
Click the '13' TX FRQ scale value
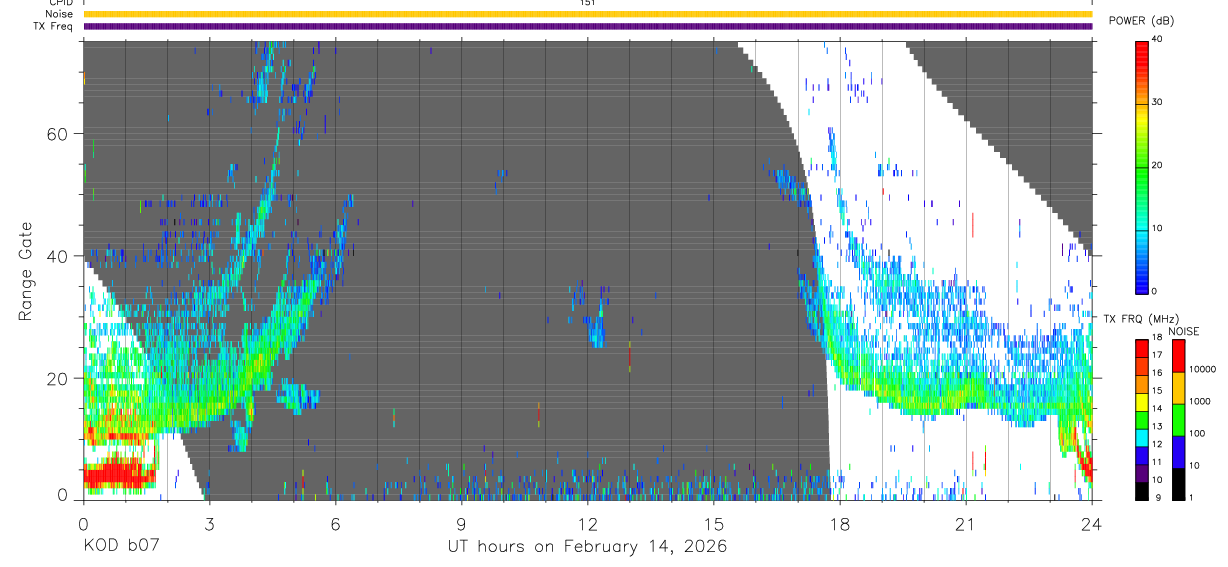coord(1157,427)
